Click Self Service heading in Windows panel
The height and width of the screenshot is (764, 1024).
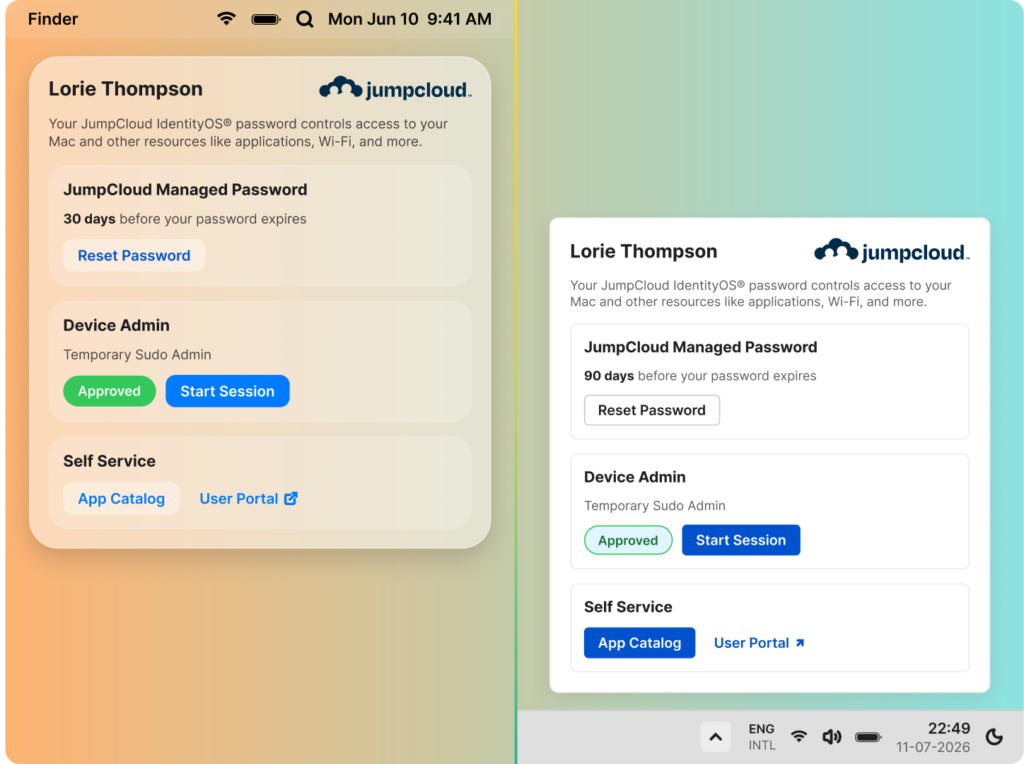628,607
